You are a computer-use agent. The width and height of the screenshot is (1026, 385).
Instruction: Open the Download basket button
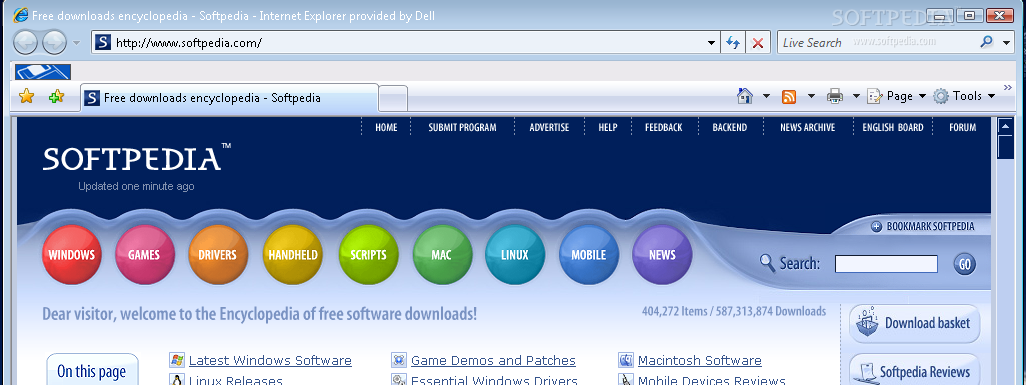click(x=915, y=323)
